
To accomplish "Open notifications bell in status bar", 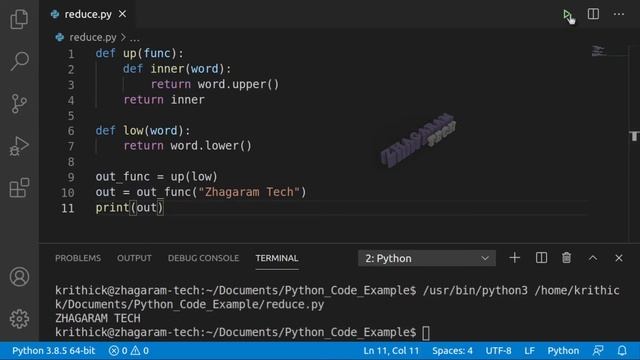I will pos(622,351).
